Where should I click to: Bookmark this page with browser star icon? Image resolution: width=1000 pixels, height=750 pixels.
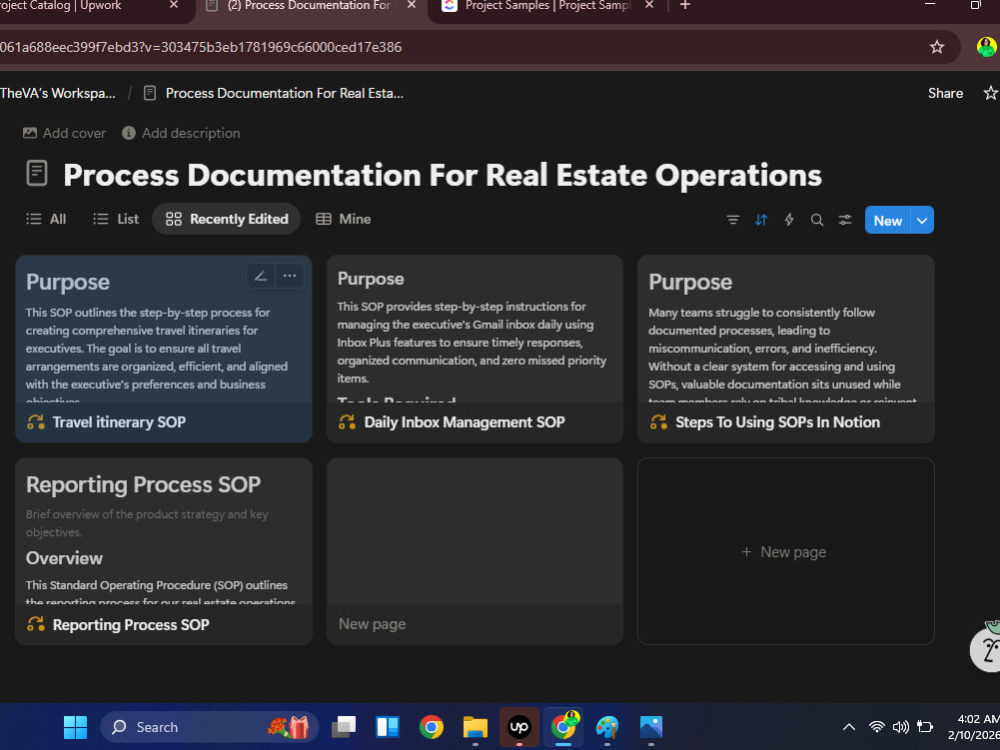[936, 47]
